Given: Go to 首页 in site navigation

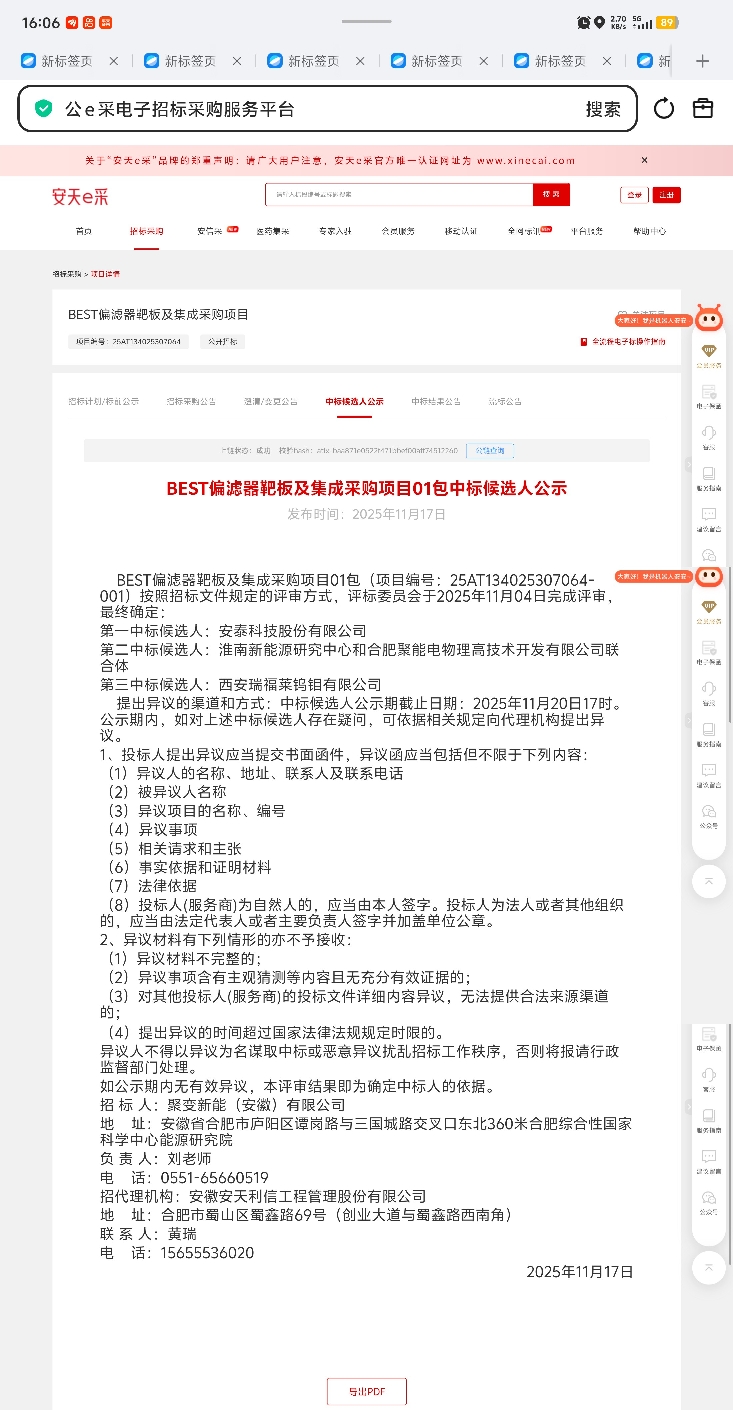Looking at the screenshot, I should pyautogui.click(x=83, y=231).
